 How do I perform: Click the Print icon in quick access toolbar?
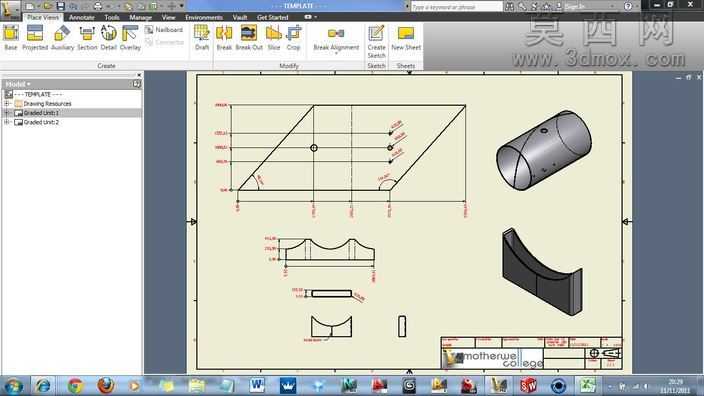[97, 6]
